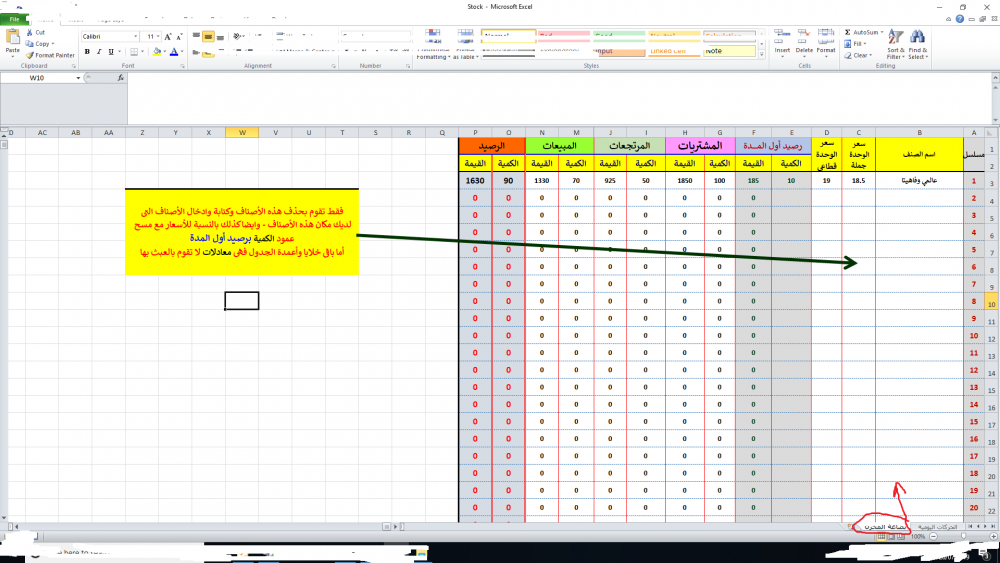The height and width of the screenshot is (563, 1000).
Task: Click the Help question mark icon
Action: (x=959, y=19)
